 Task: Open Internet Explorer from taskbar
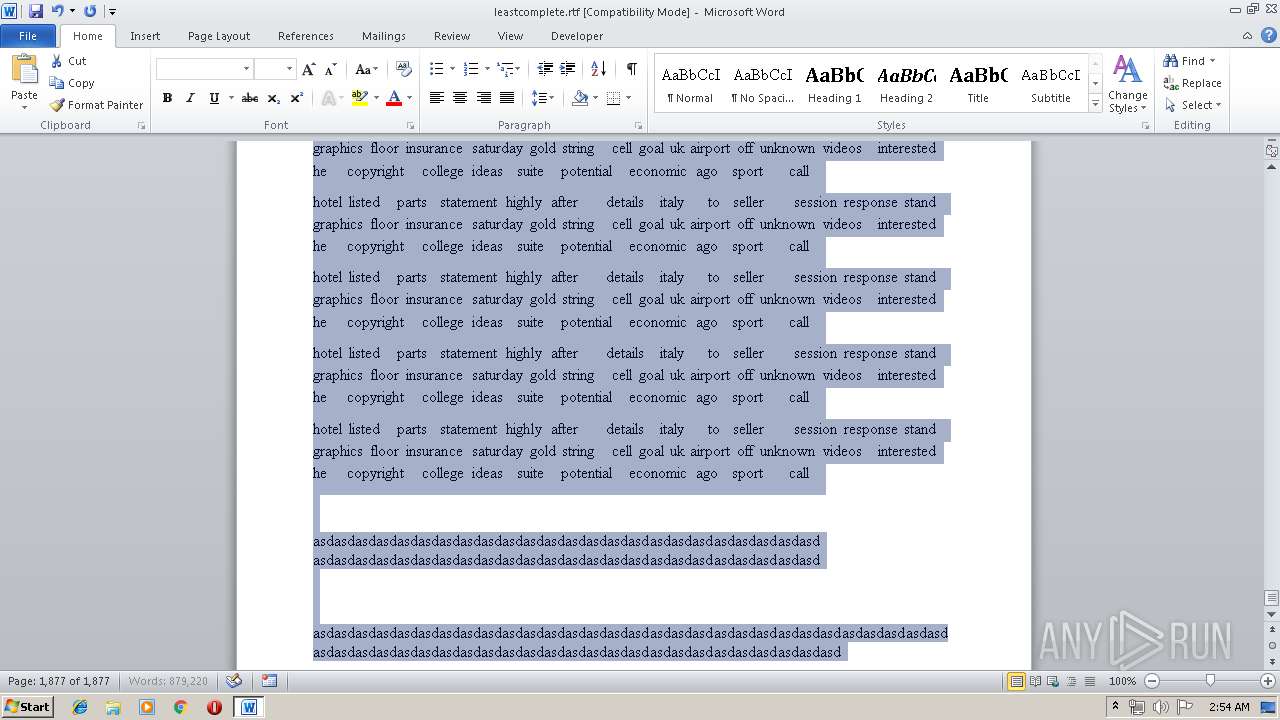point(80,707)
